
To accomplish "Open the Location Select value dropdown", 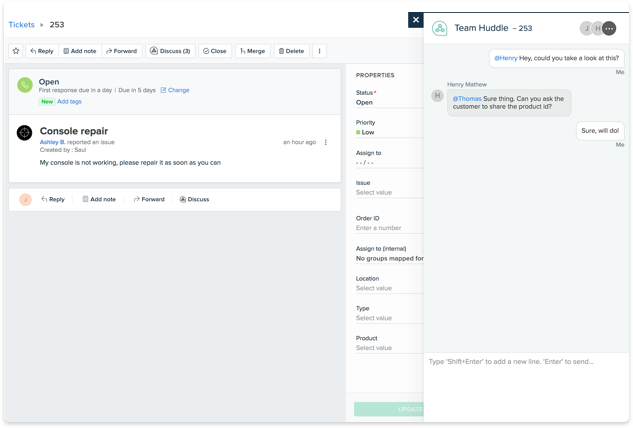I will click(x=389, y=288).
